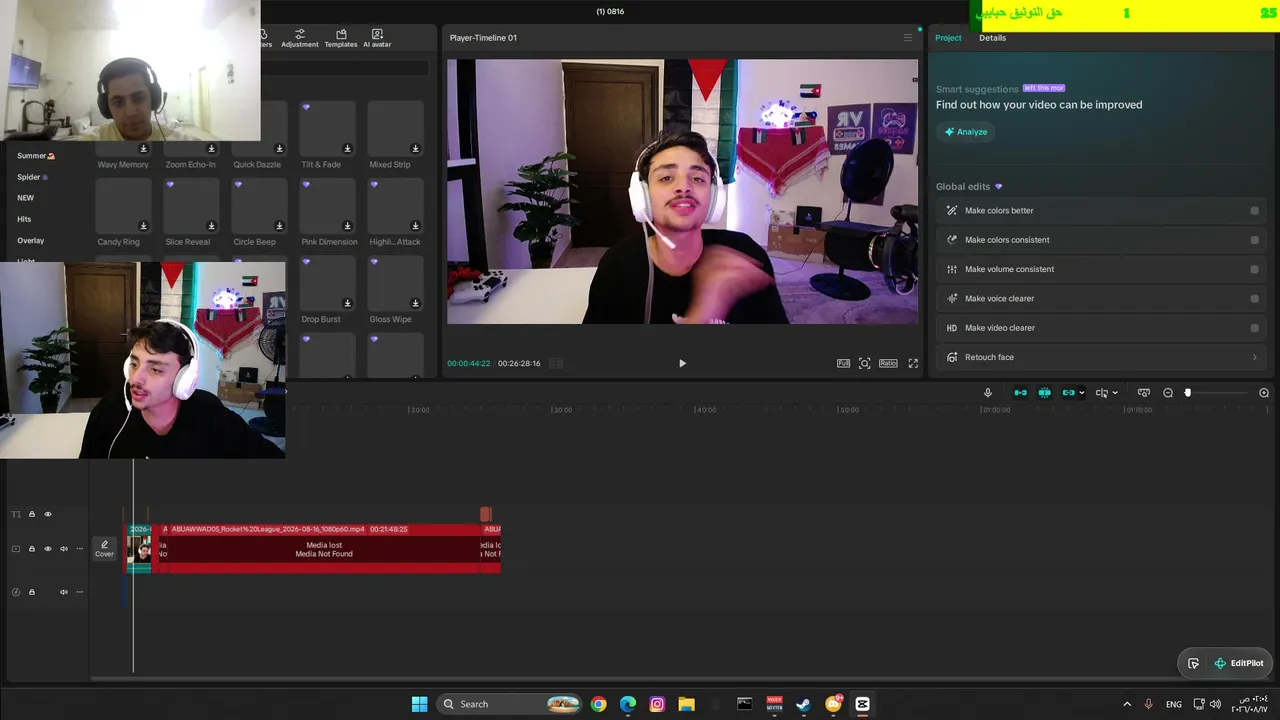Download the Quick Dazzle effect
The width and height of the screenshot is (1280, 720).
(x=279, y=149)
